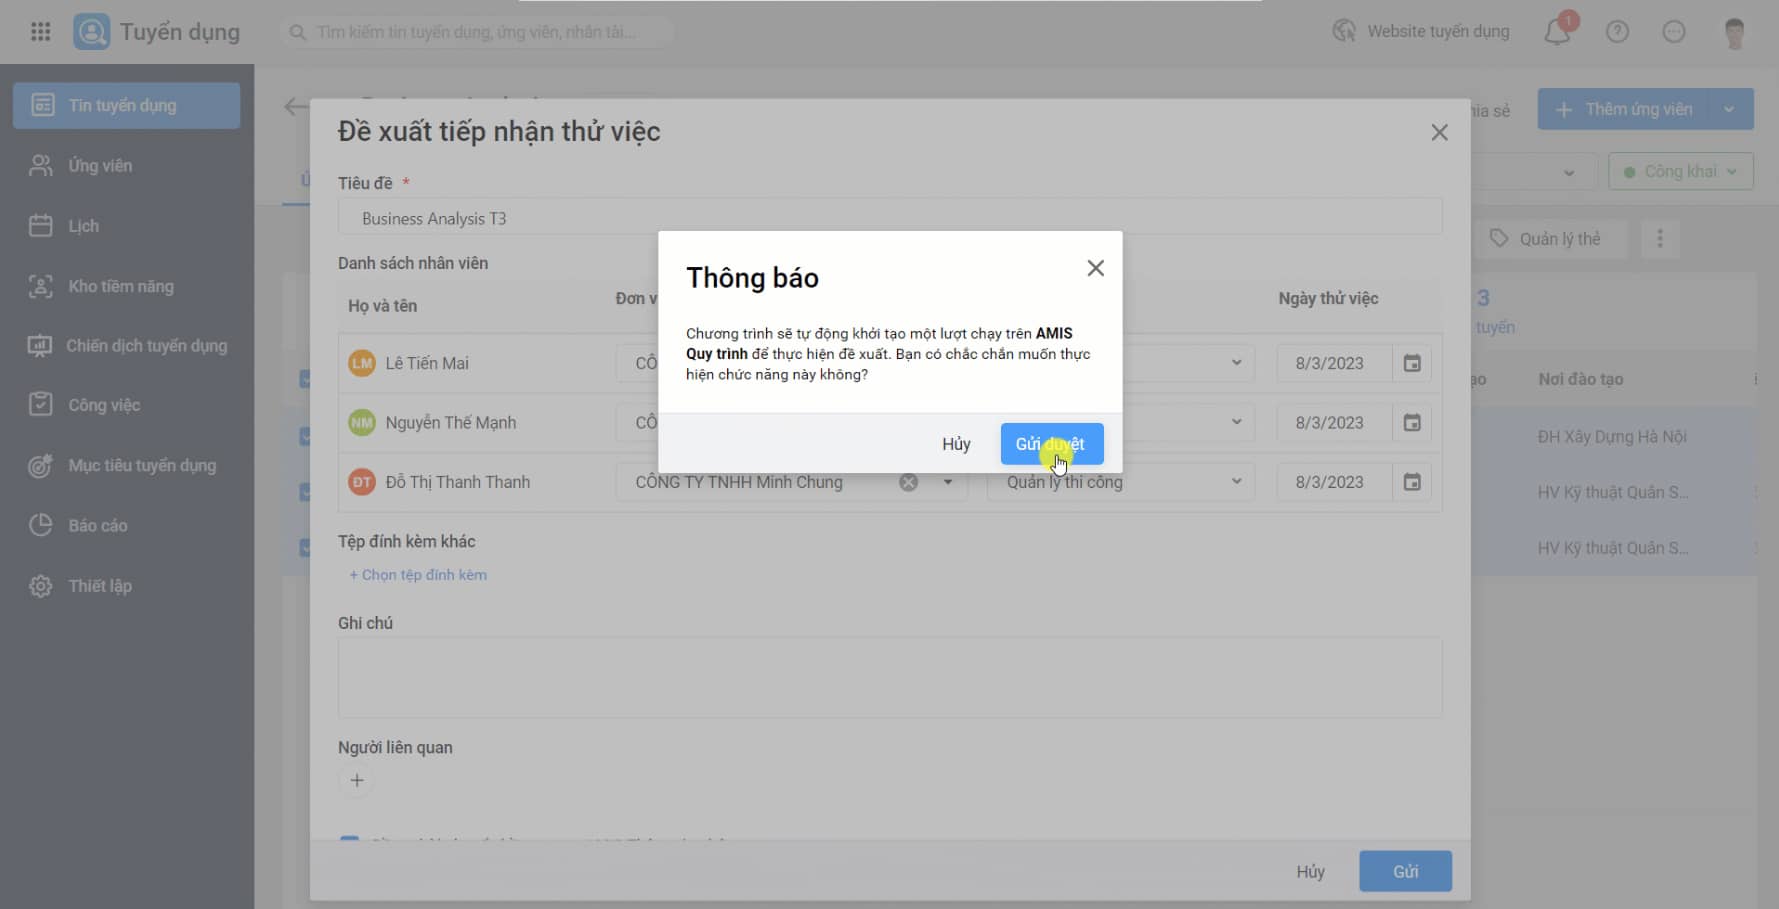Image resolution: width=1779 pixels, height=909 pixels.
Task: Open the Công khai status dropdown
Action: tap(1681, 172)
